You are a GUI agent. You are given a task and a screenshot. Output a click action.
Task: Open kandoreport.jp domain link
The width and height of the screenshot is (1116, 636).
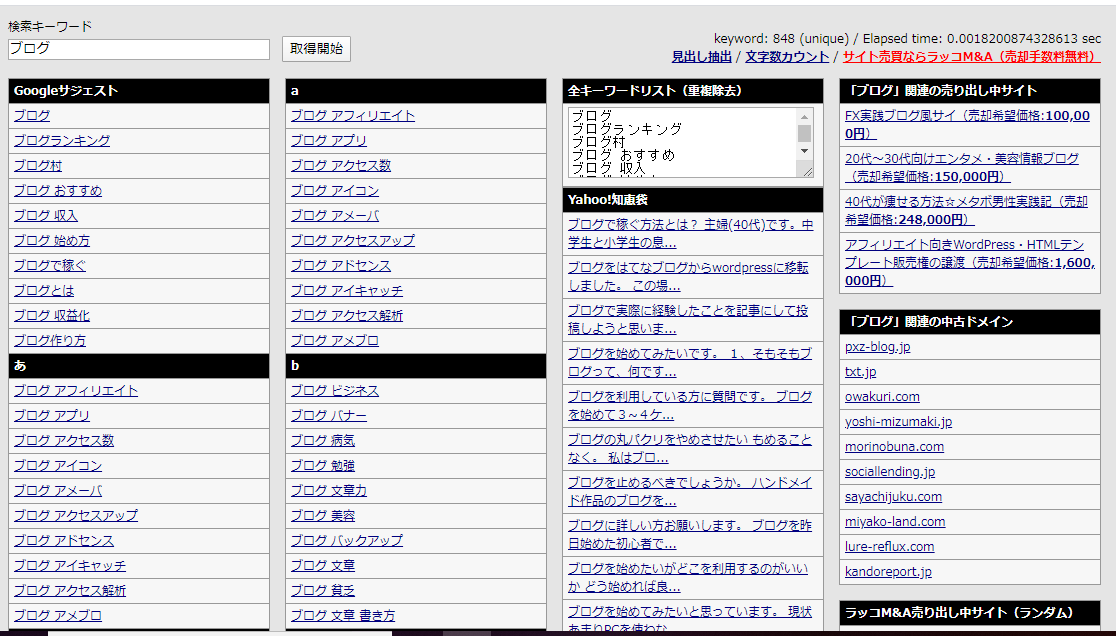point(888,571)
